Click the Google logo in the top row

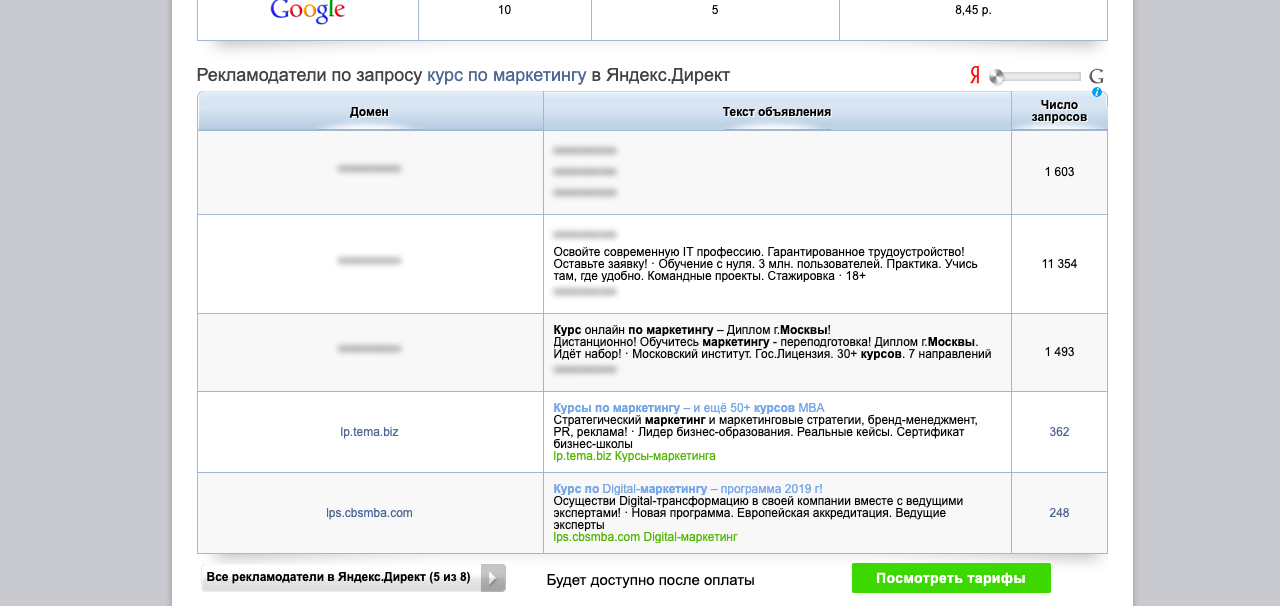click(308, 11)
